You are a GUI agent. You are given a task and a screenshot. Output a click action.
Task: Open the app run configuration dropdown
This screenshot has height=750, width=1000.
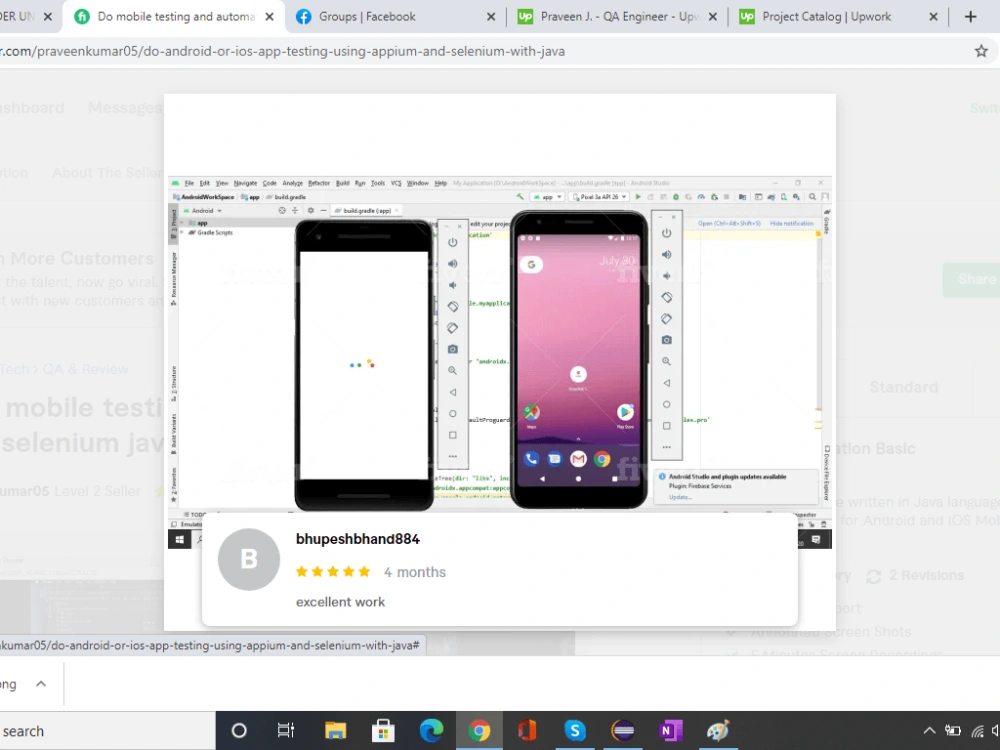click(x=548, y=197)
